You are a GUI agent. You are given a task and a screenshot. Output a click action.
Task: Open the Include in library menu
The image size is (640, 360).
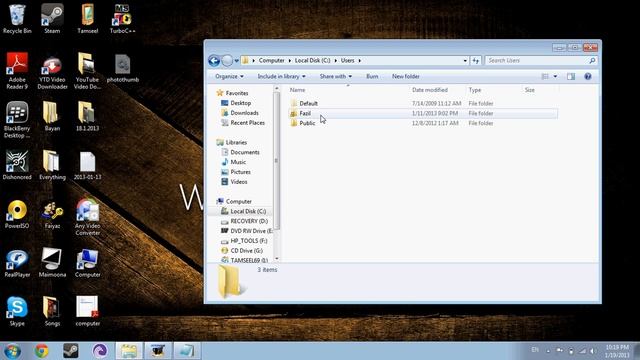pyautogui.click(x=281, y=76)
